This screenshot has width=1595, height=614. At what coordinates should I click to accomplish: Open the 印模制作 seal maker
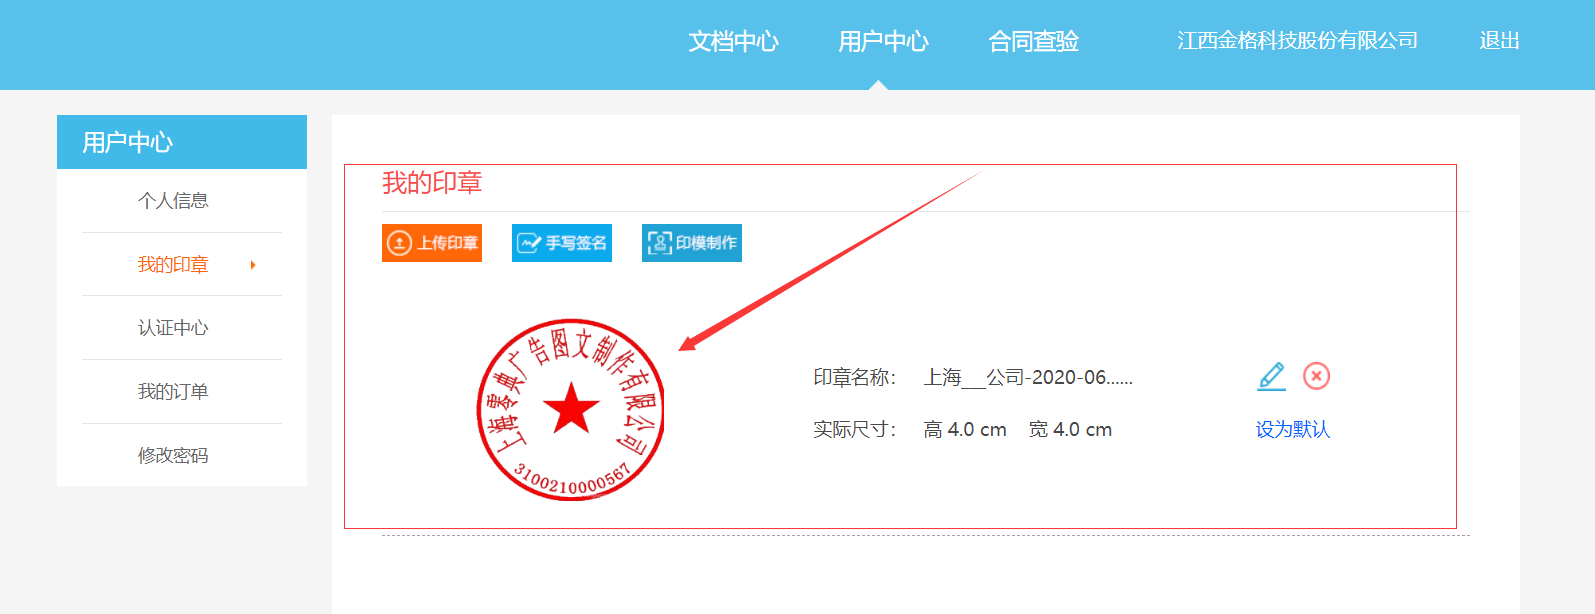click(692, 243)
